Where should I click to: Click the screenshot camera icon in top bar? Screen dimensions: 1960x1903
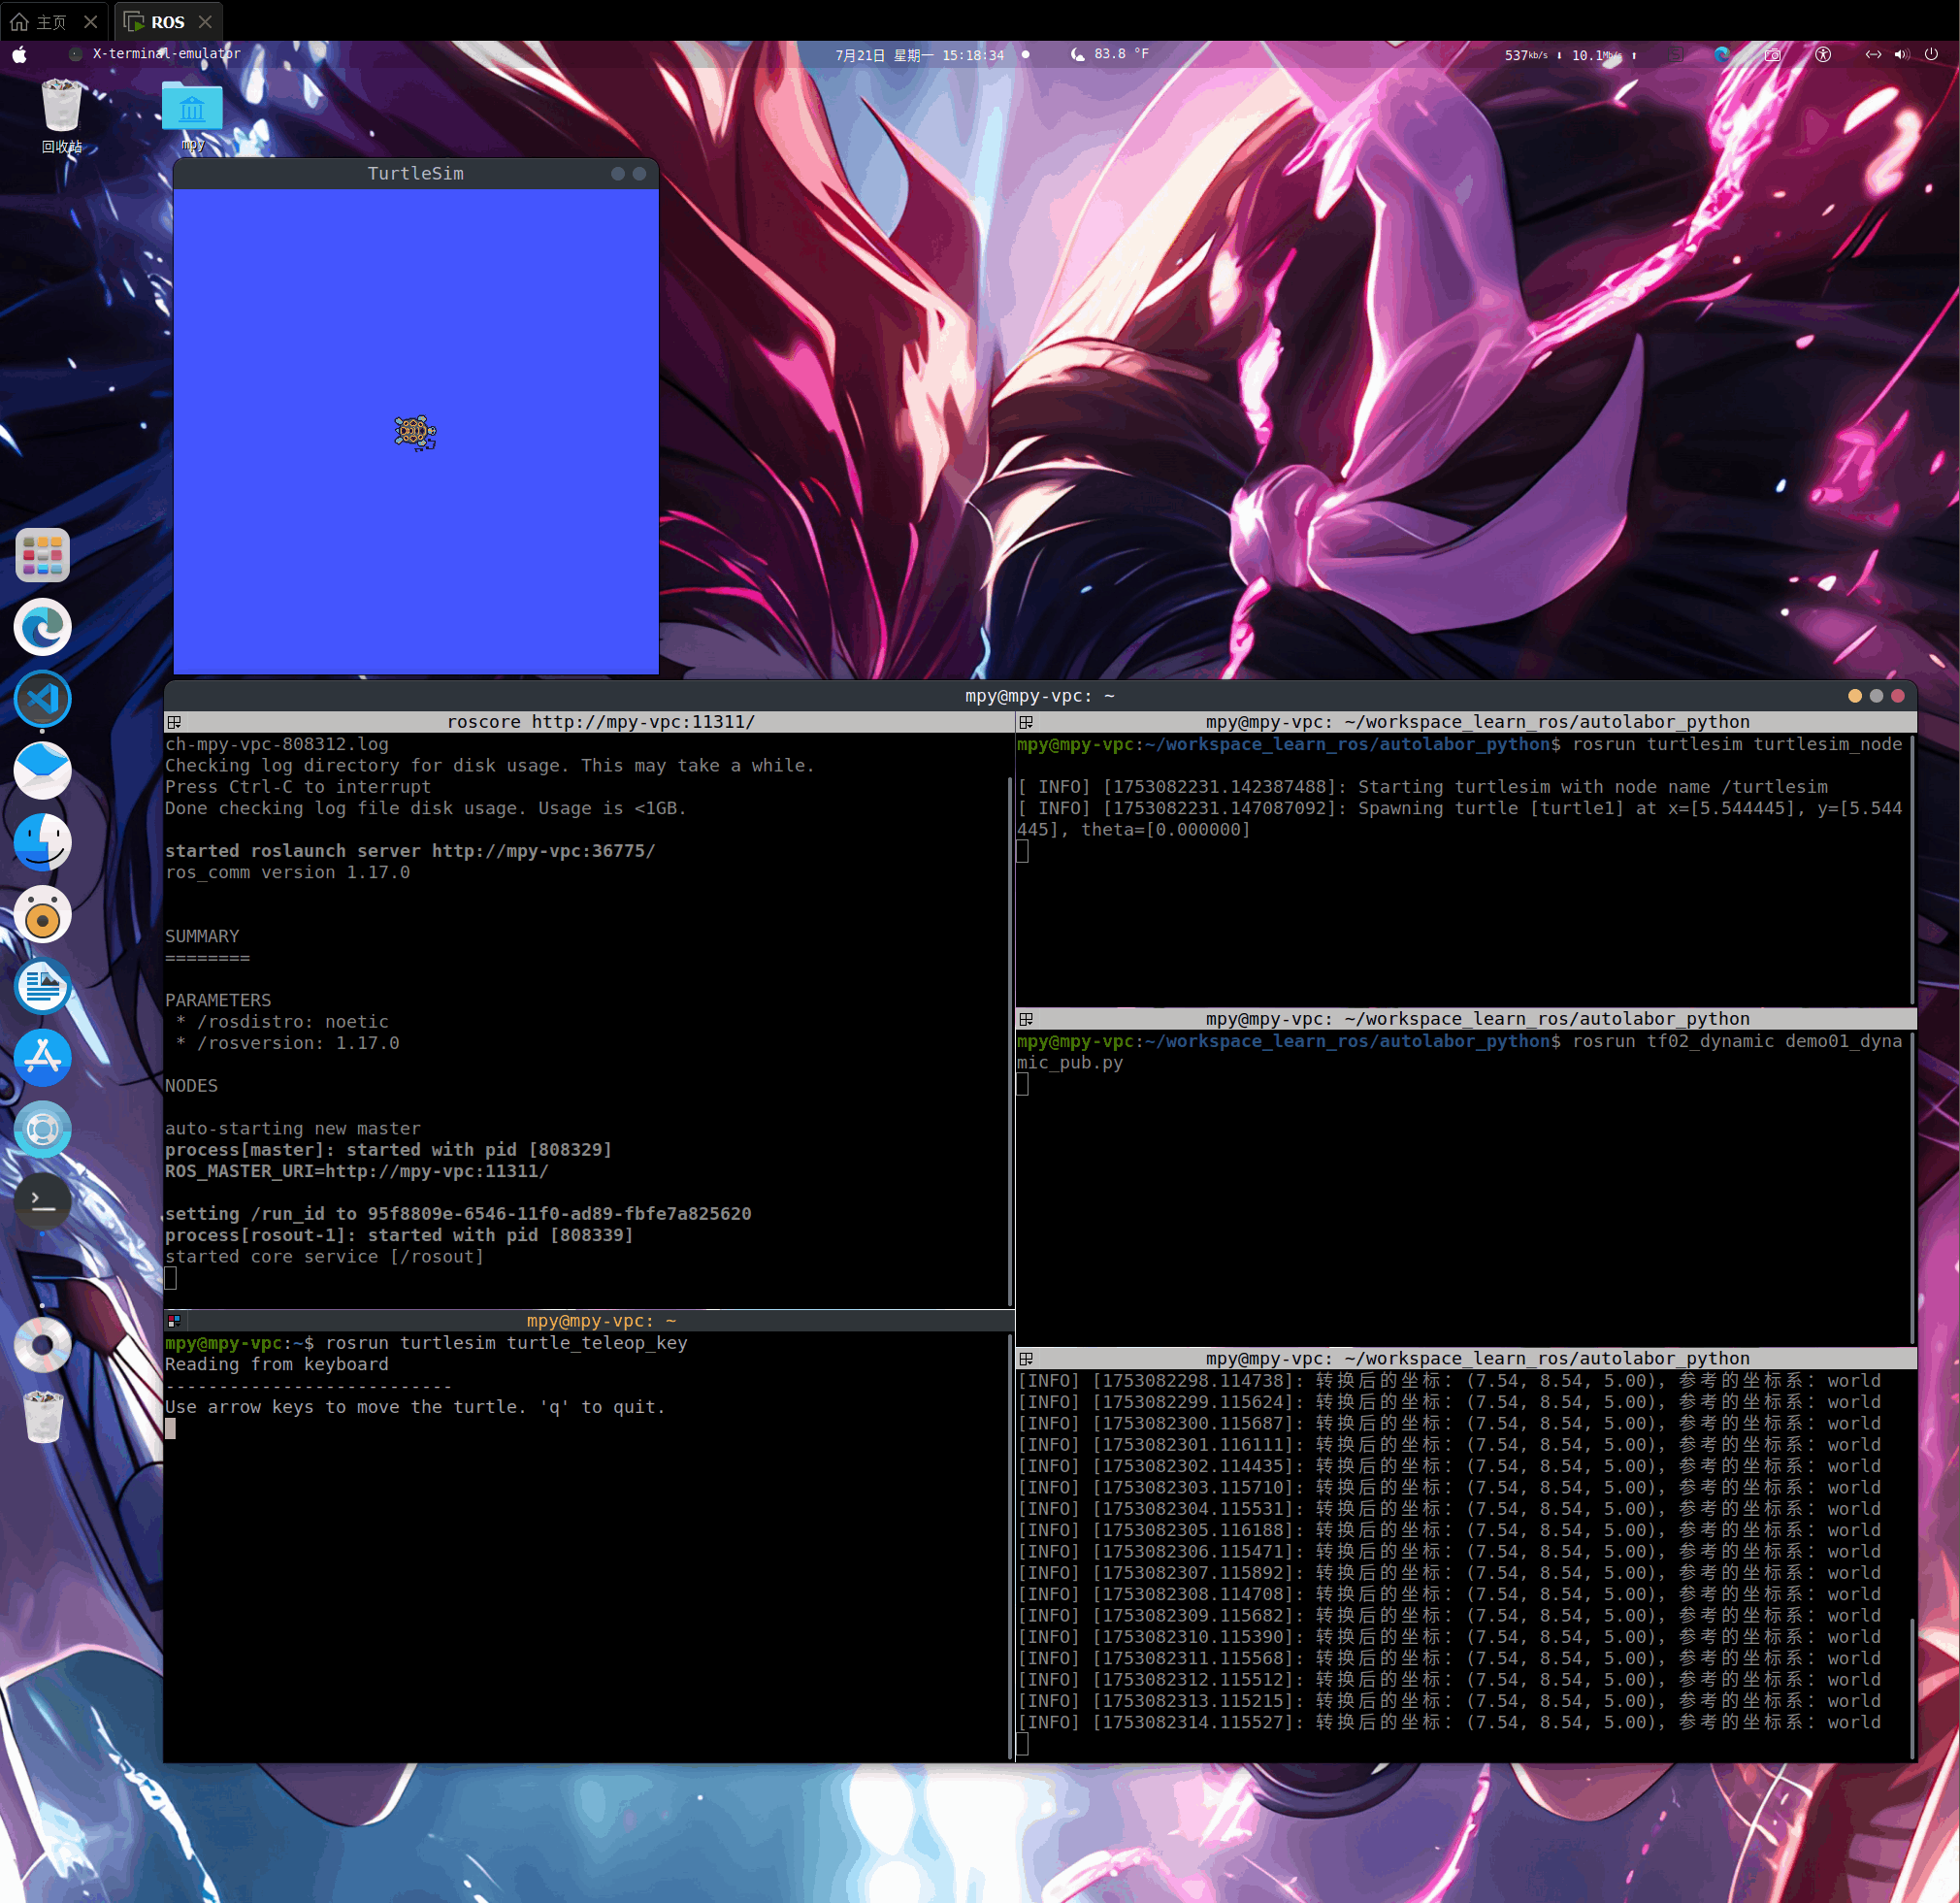click(1772, 55)
